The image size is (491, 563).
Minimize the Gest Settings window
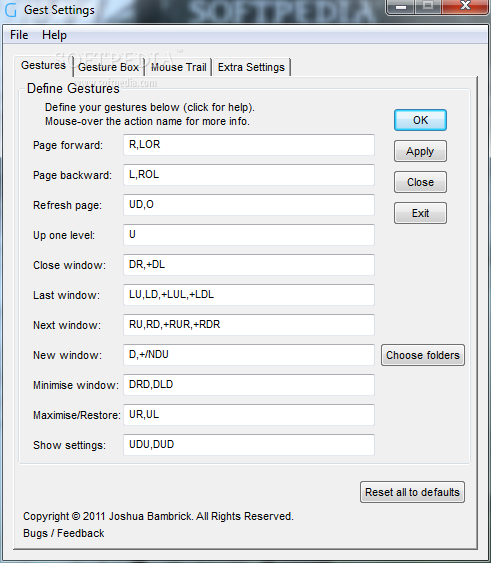coord(401,6)
